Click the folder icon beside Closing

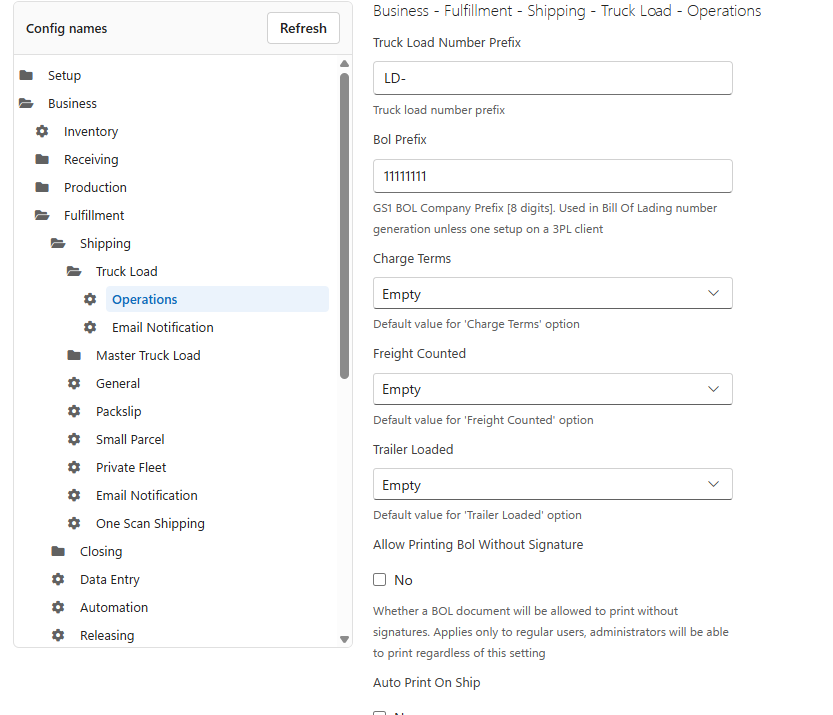[x=58, y=551]
